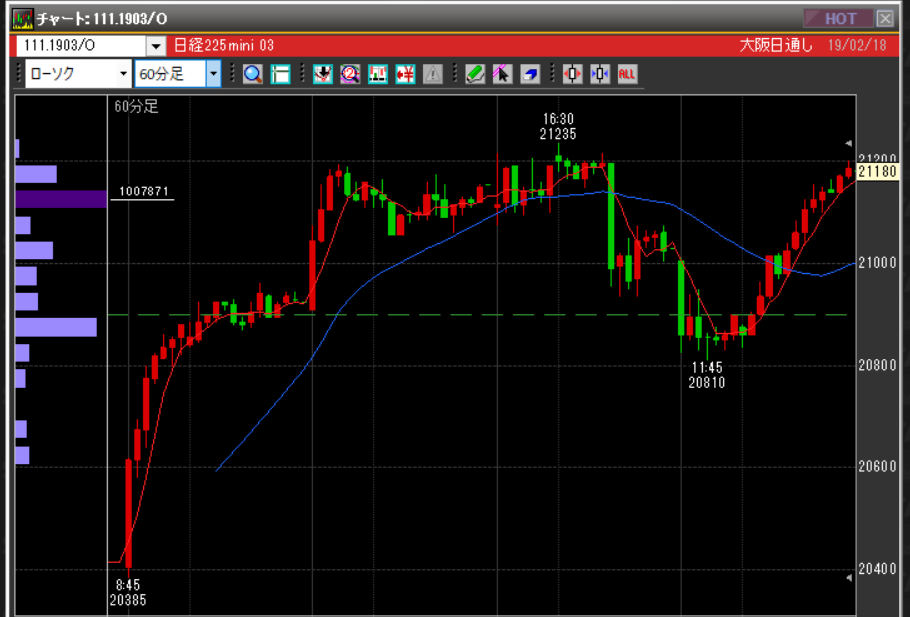Click the 大阪日通し session label
Viewport: 910px width, 617px height.
776,45
